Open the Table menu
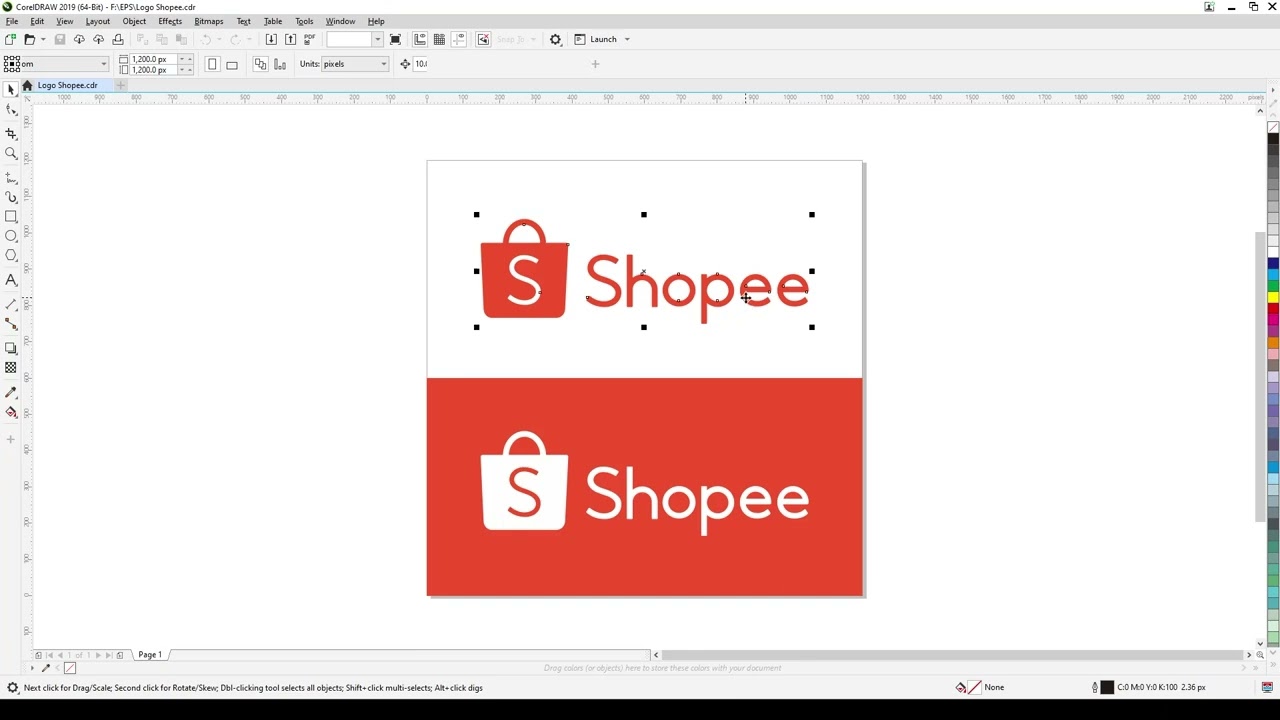 tap(272, 21)
